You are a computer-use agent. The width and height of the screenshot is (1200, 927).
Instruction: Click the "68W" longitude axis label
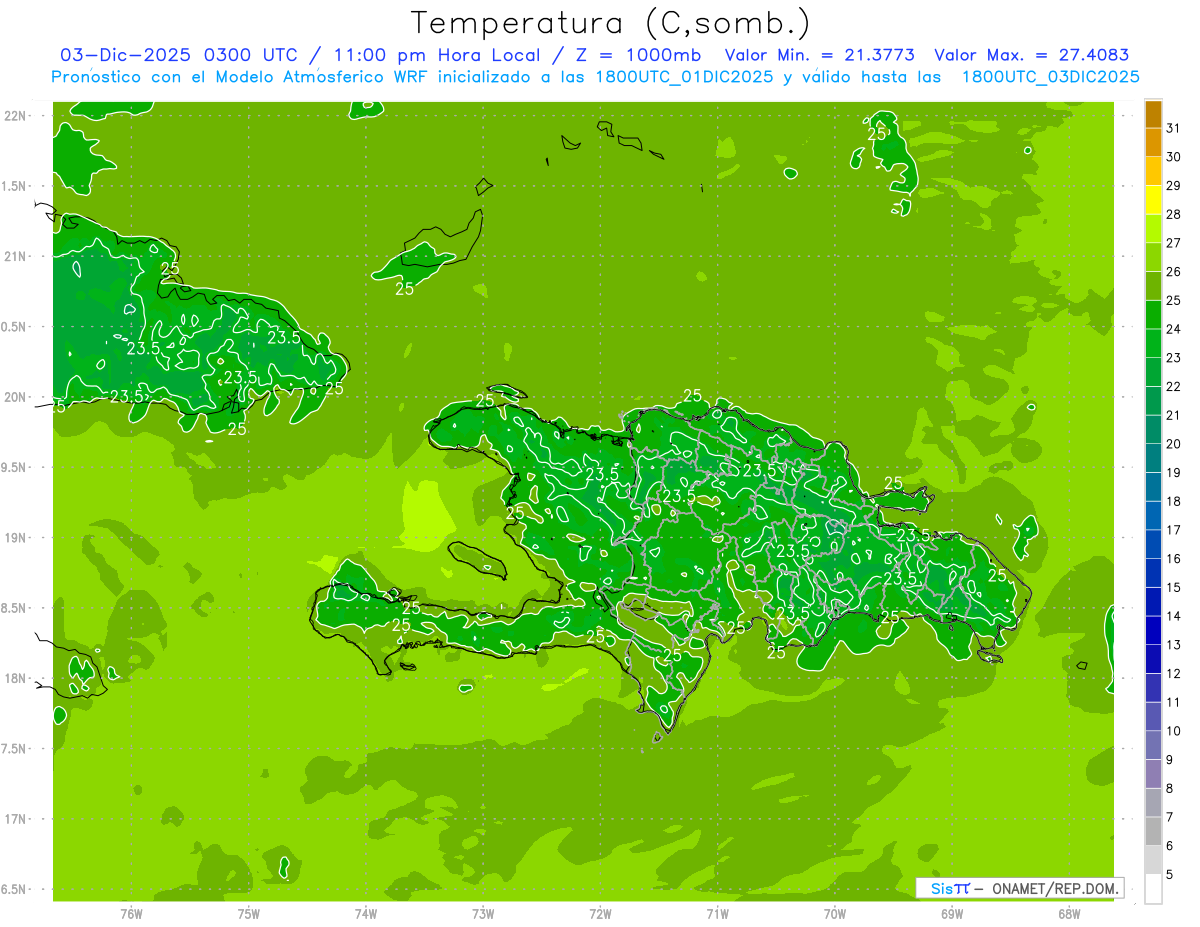pos(1069,914)
